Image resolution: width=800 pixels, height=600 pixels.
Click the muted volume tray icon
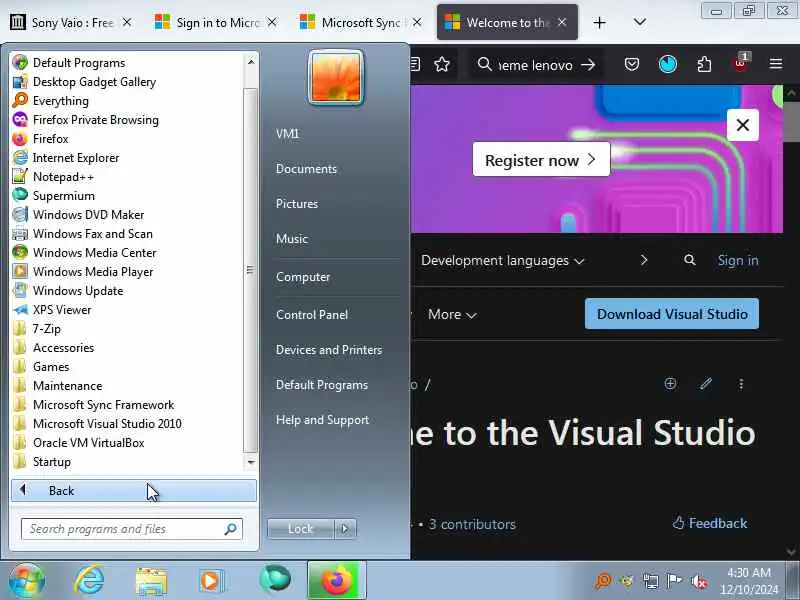(x=698, y=581)
